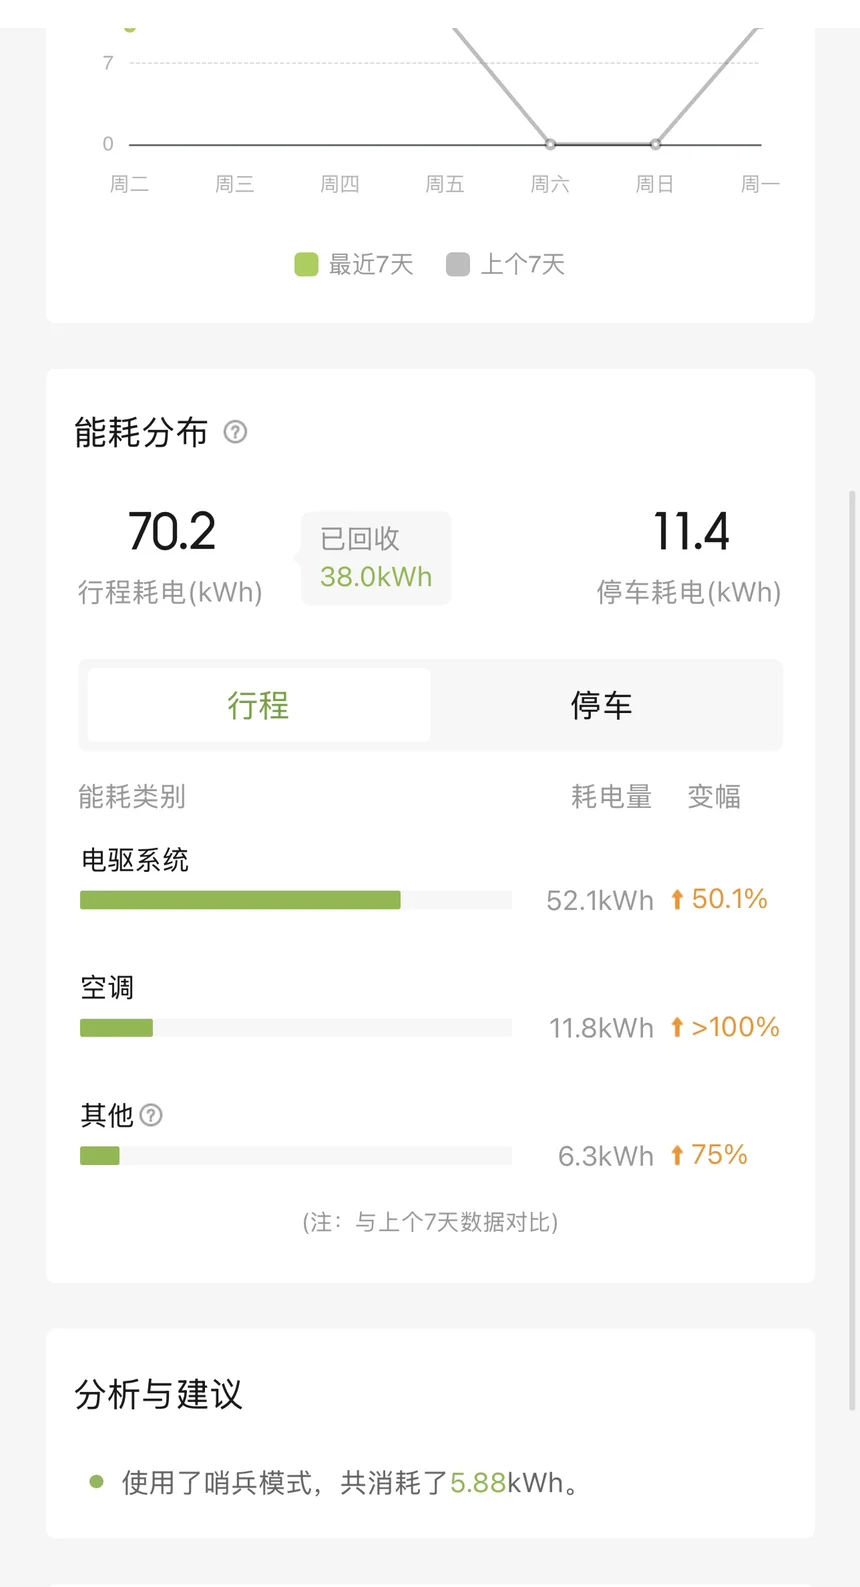Tap the 11.4 停车耗电 value
The image size is (860, 1587).
691,531
